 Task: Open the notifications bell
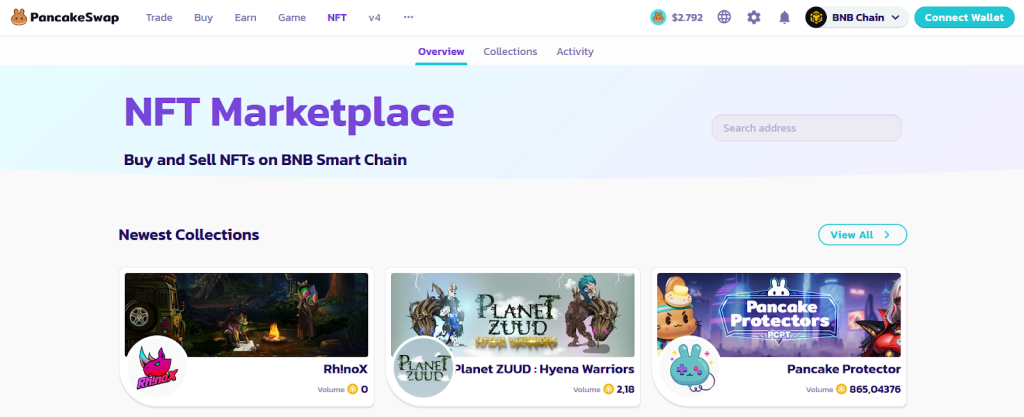(784, 18)
